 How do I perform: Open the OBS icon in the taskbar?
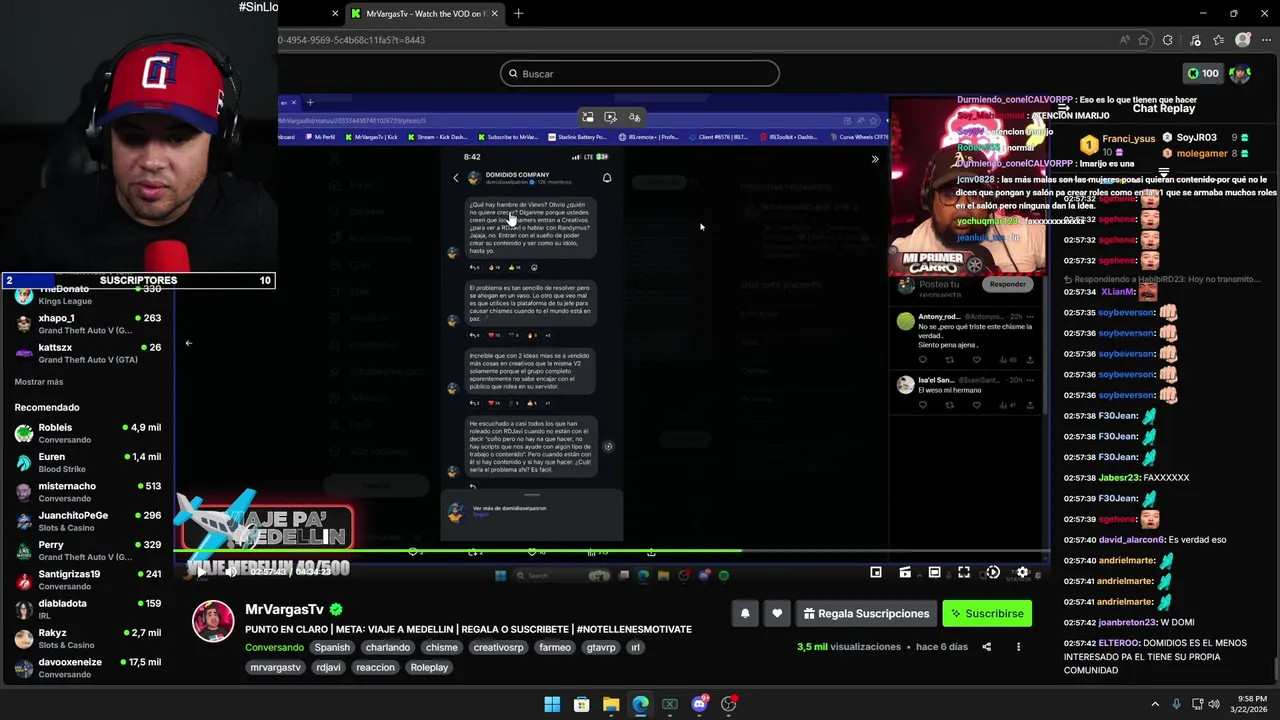(x=728, y=704)
